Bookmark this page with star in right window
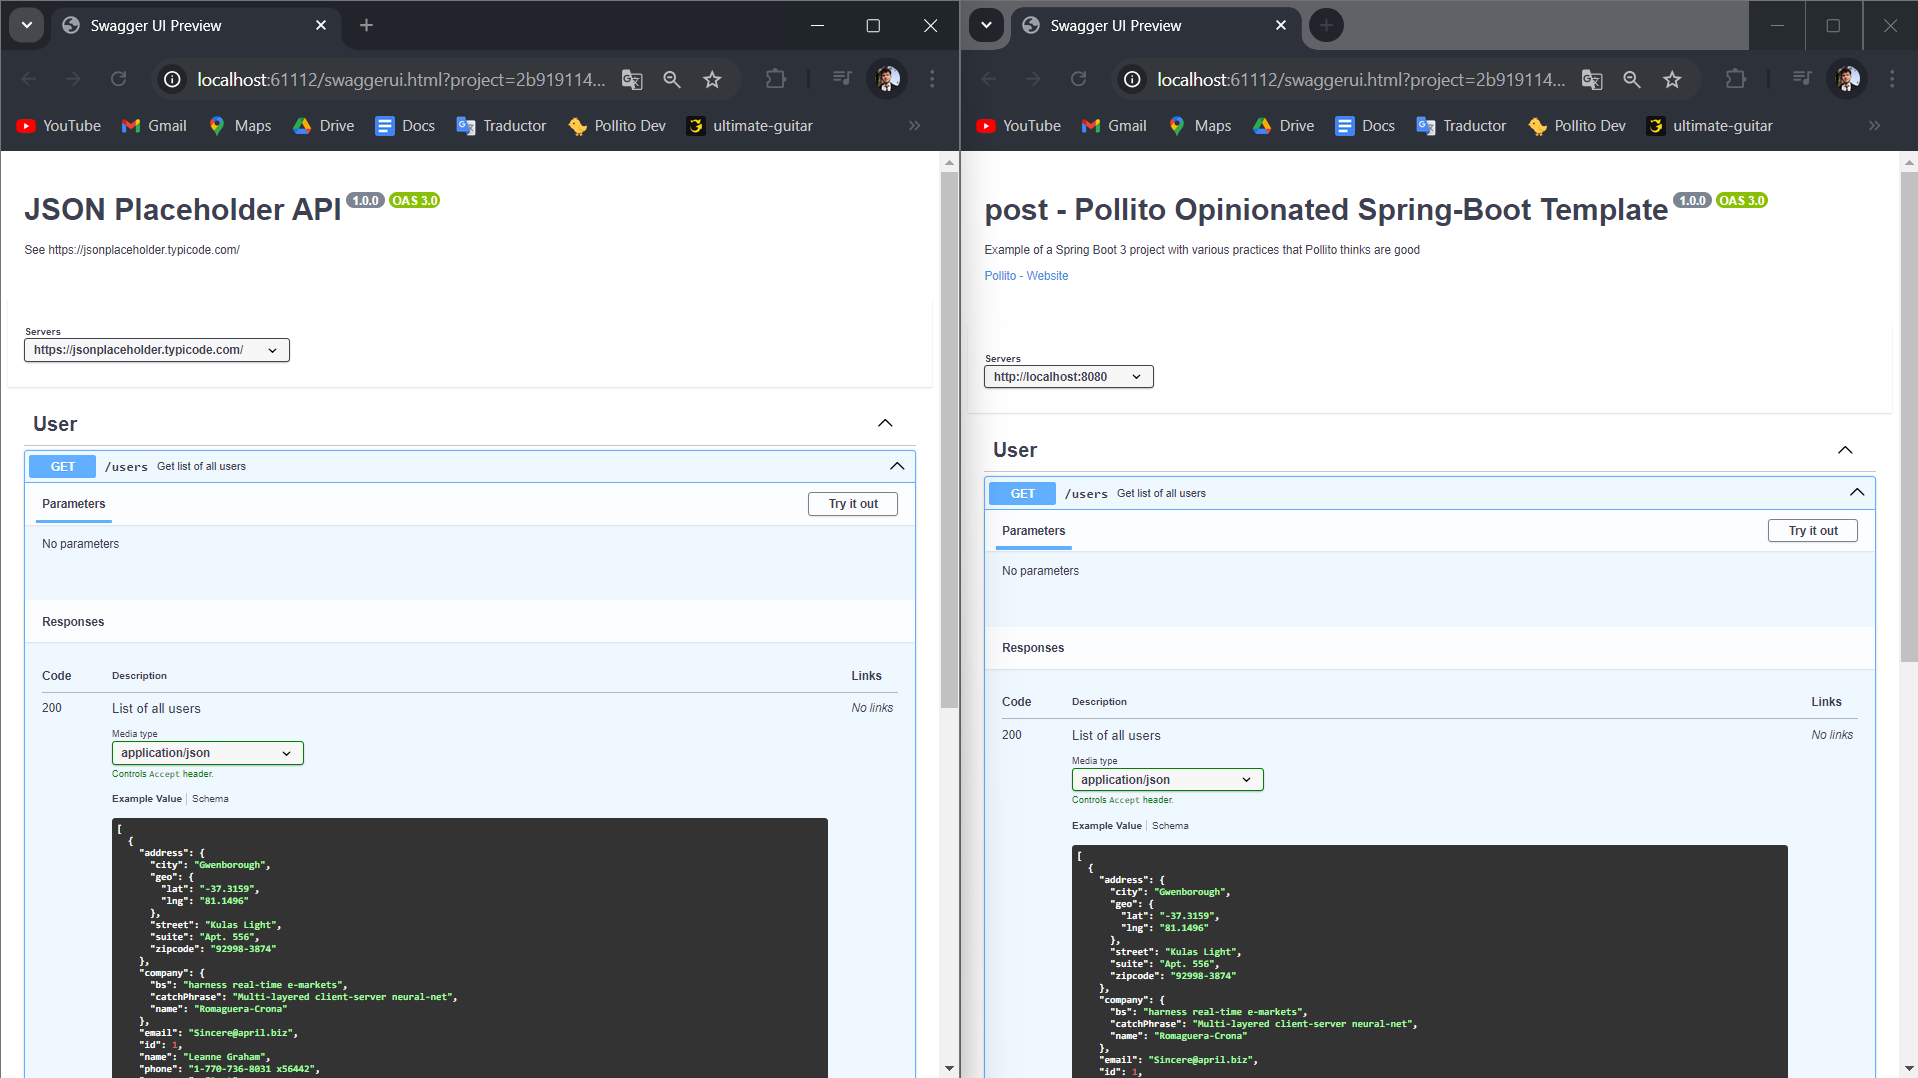 pos(1672,79)
